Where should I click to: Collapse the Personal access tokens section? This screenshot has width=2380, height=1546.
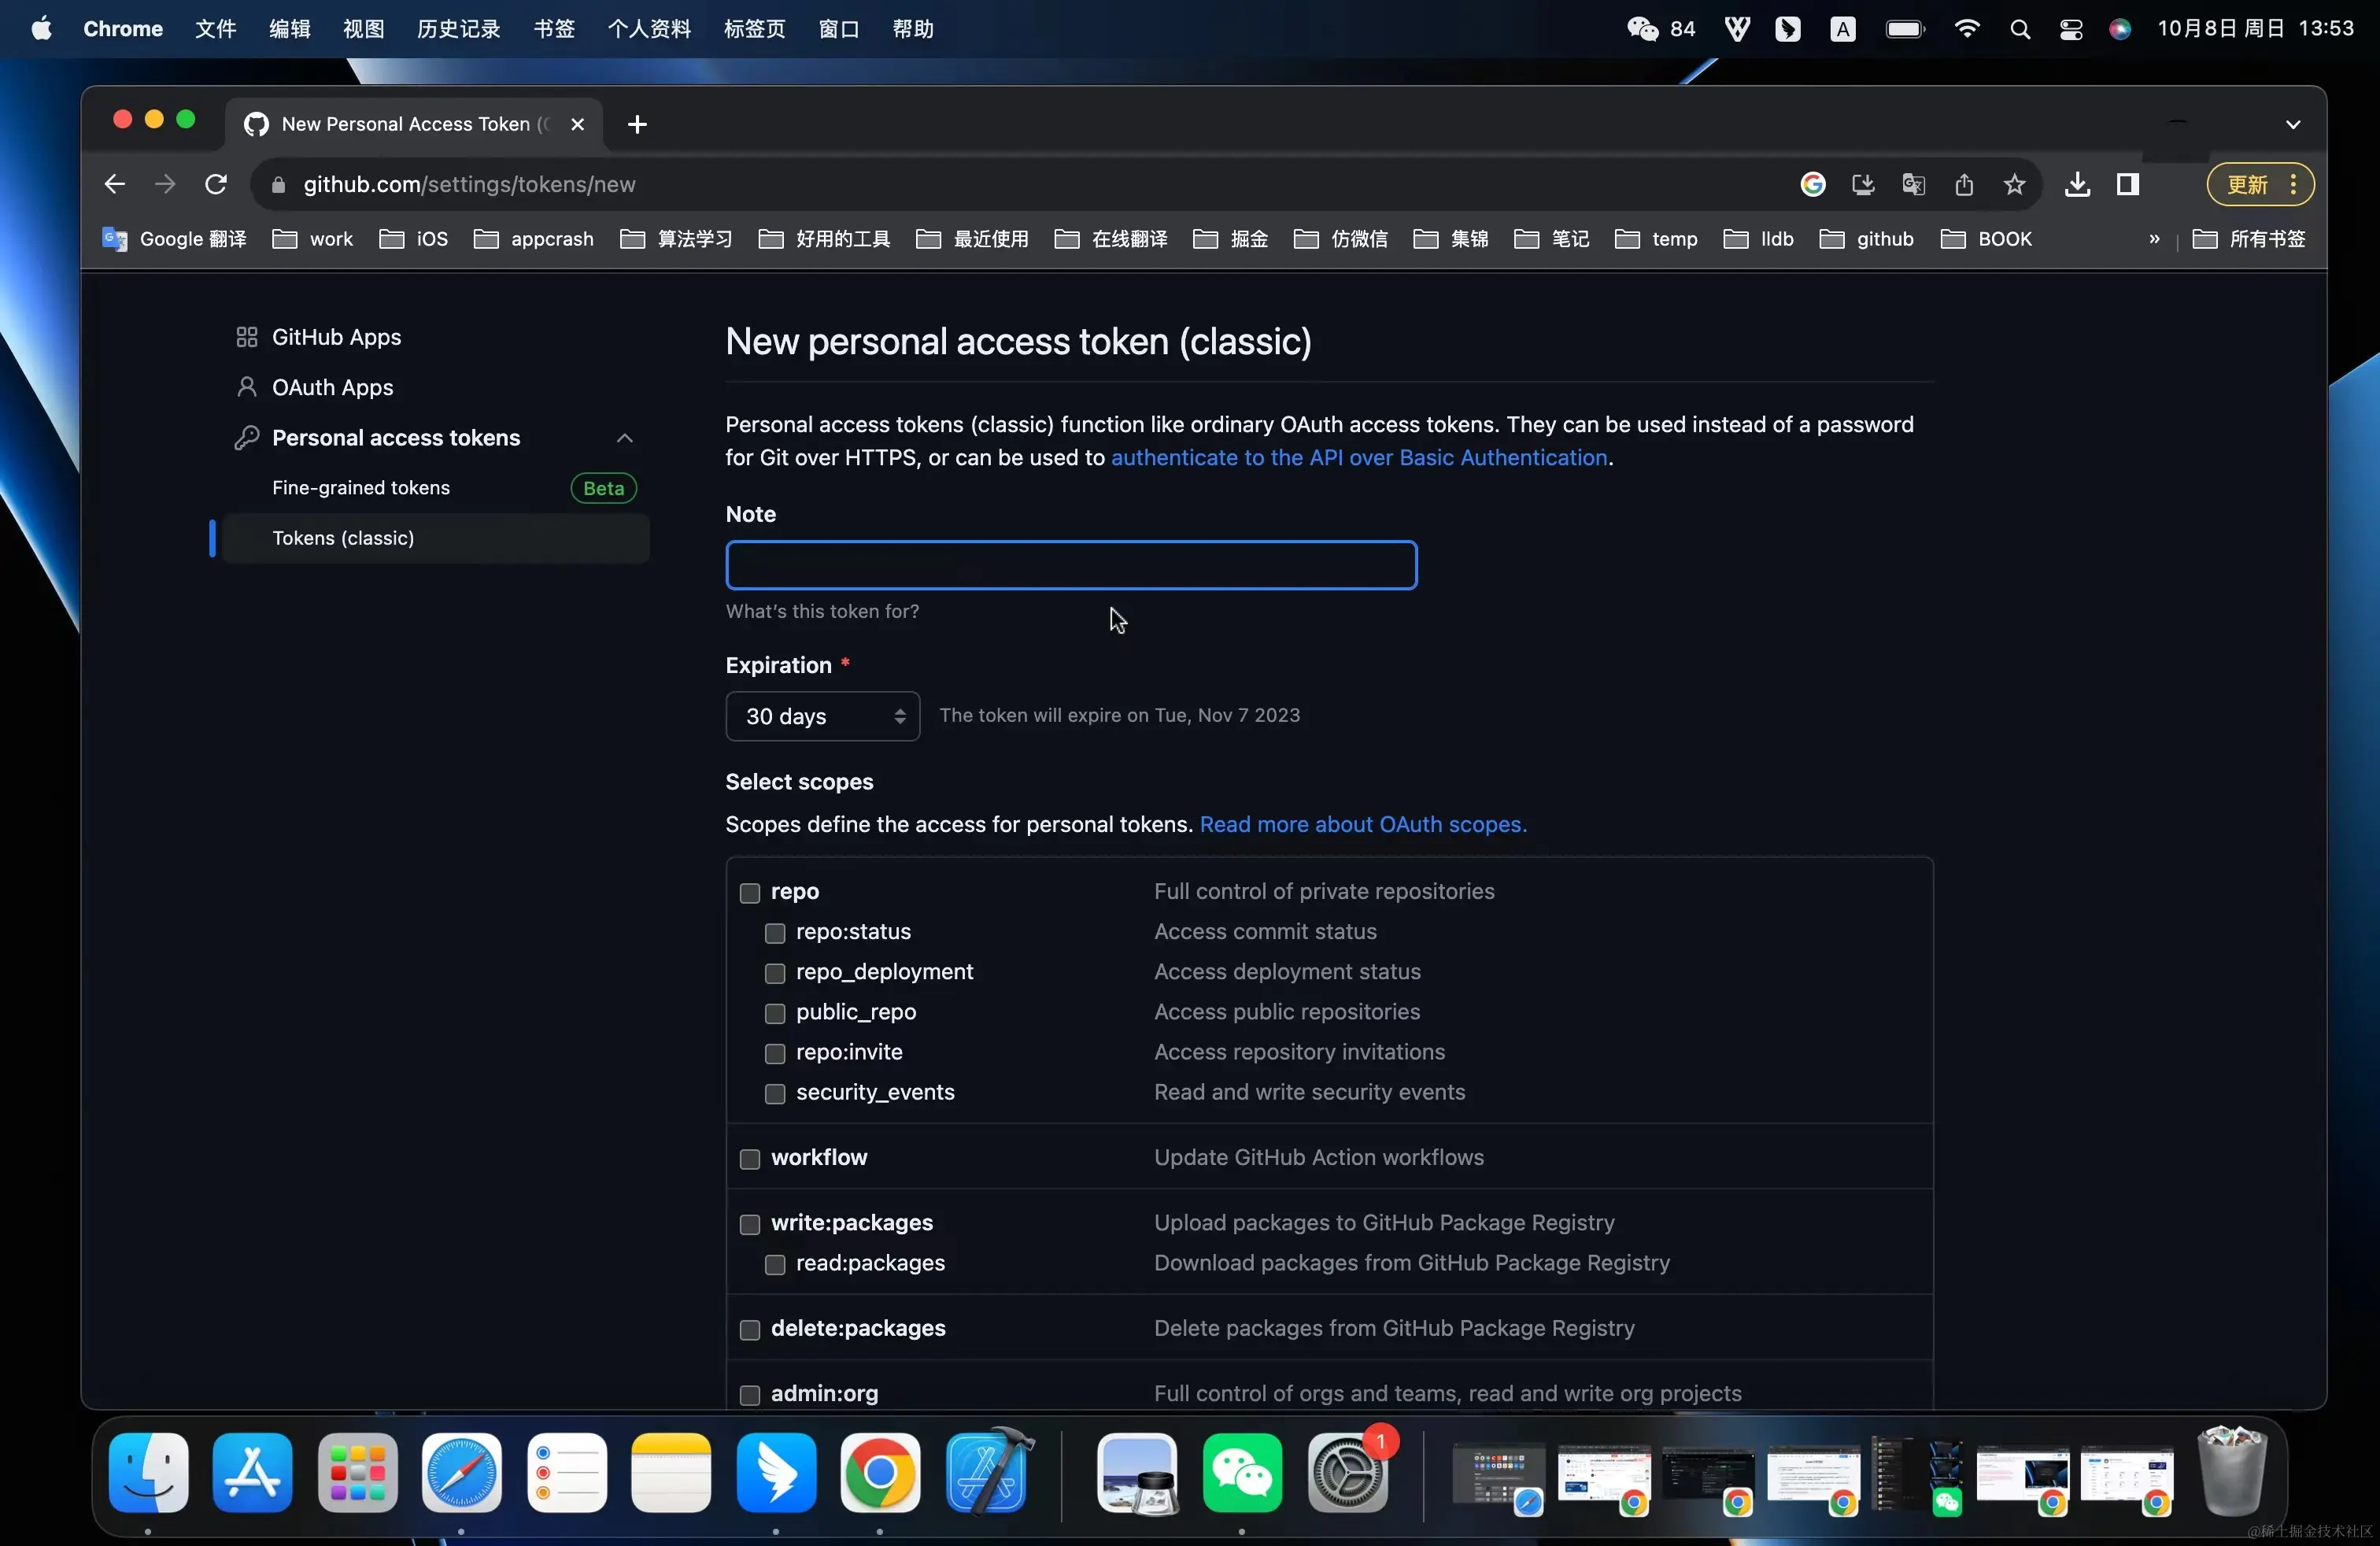pos(624,438)
